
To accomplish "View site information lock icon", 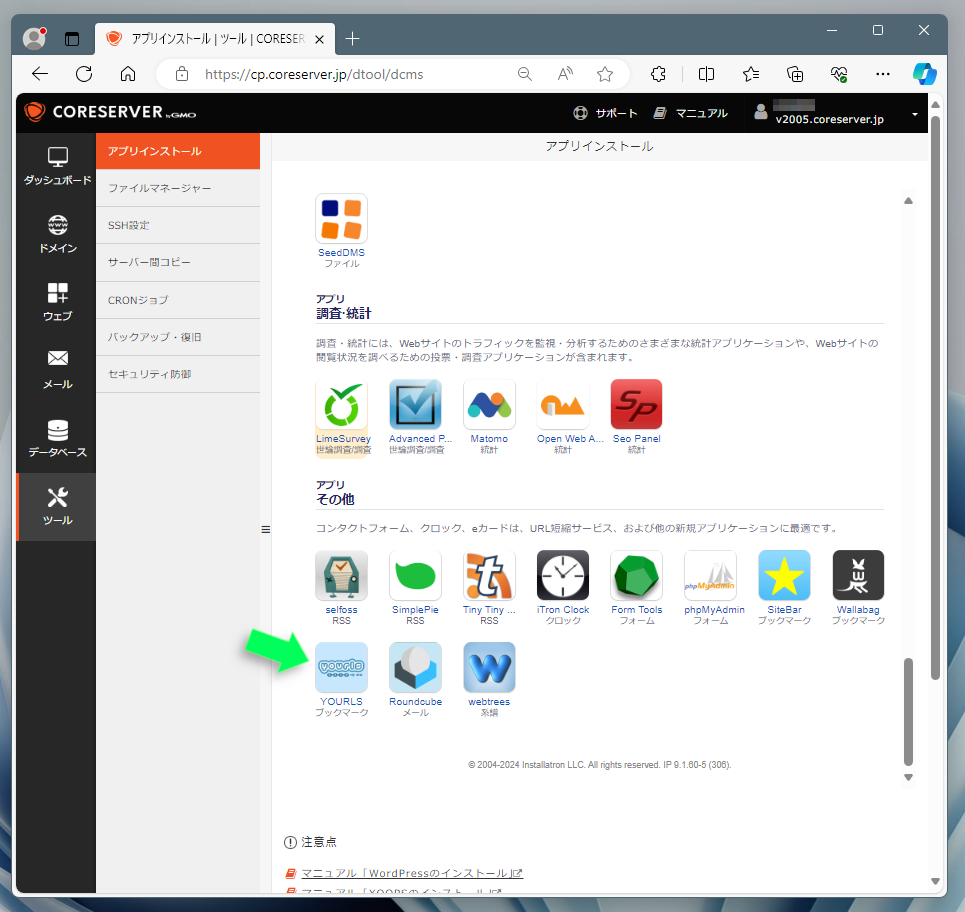I will [x=182, y=74].
